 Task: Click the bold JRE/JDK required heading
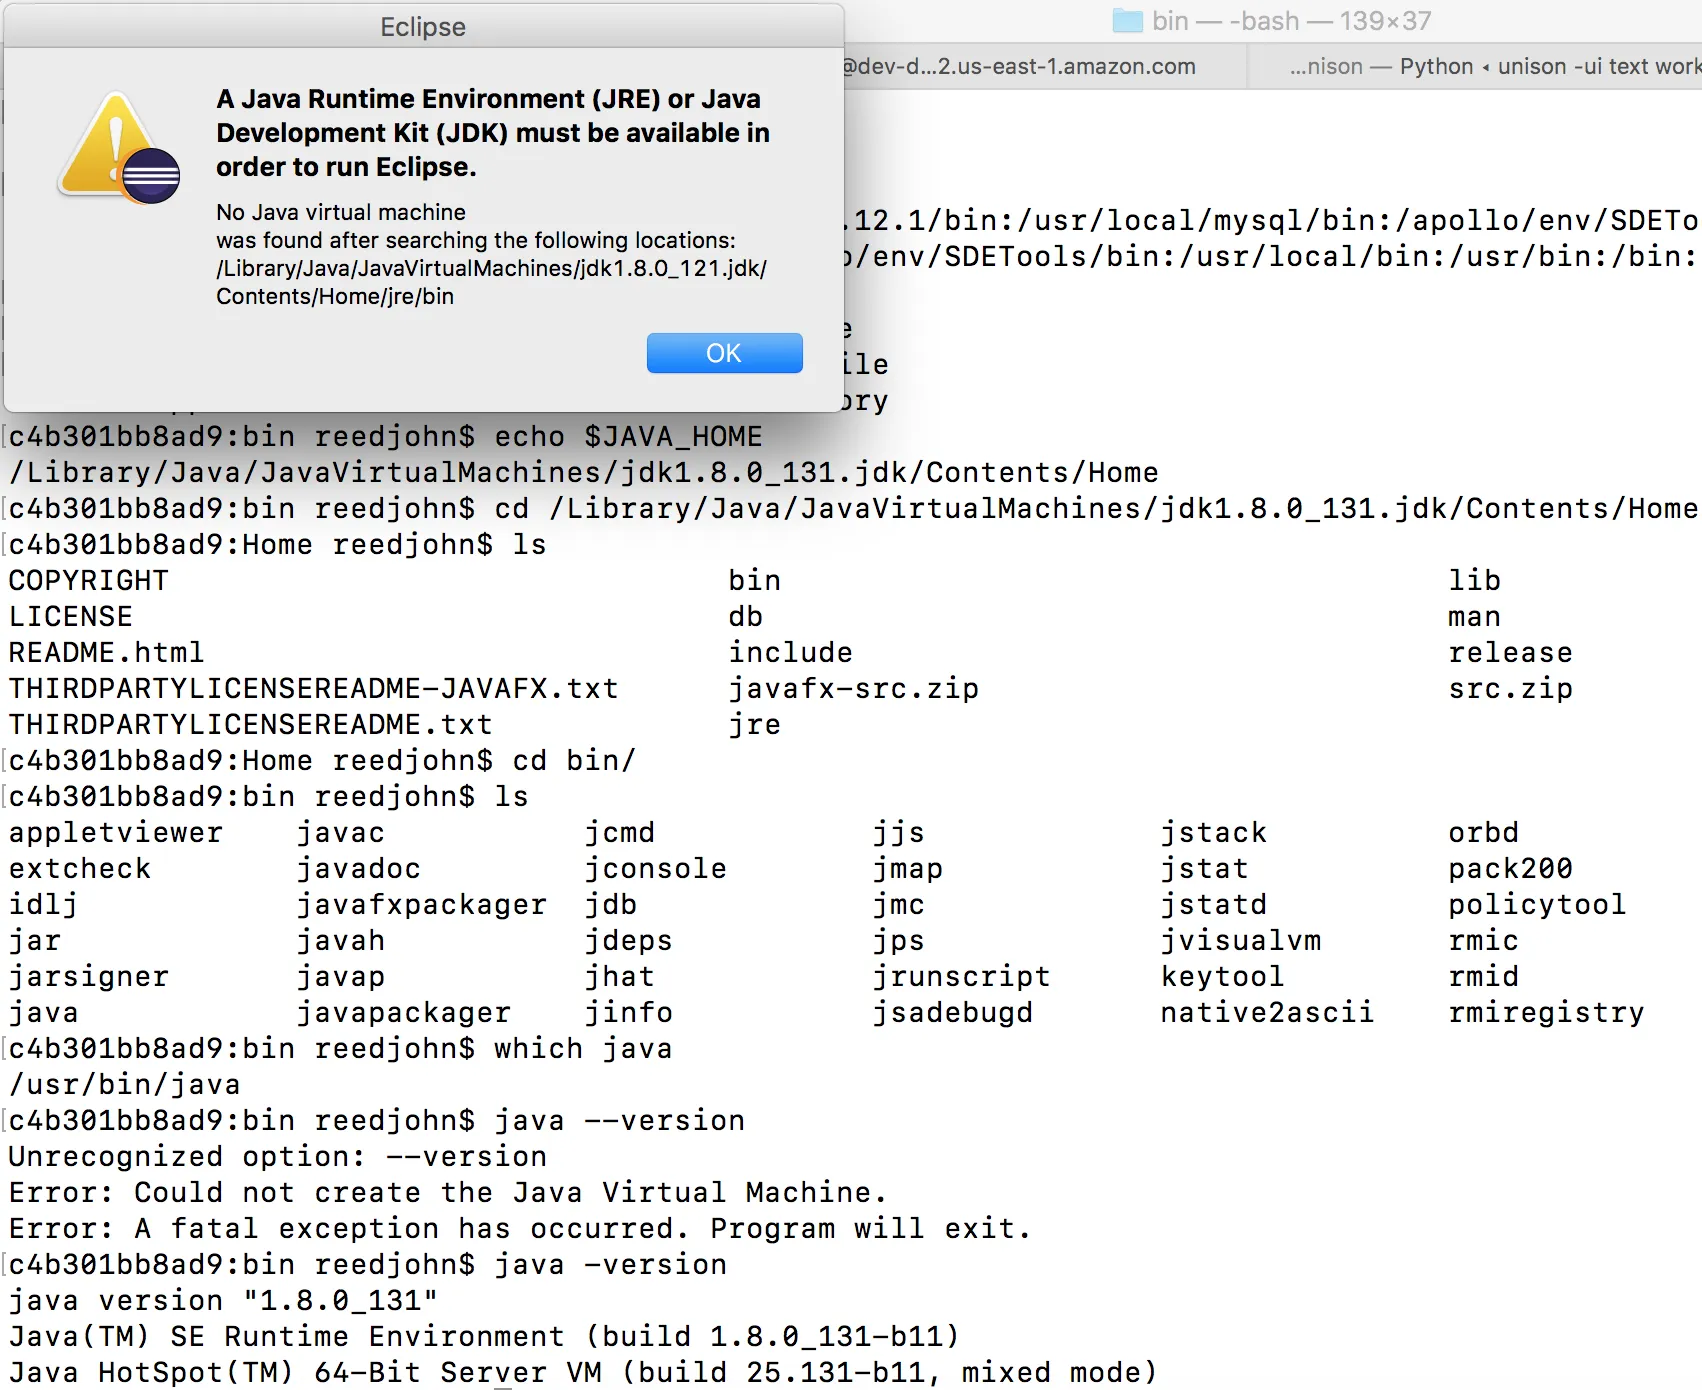click(493, 133)
